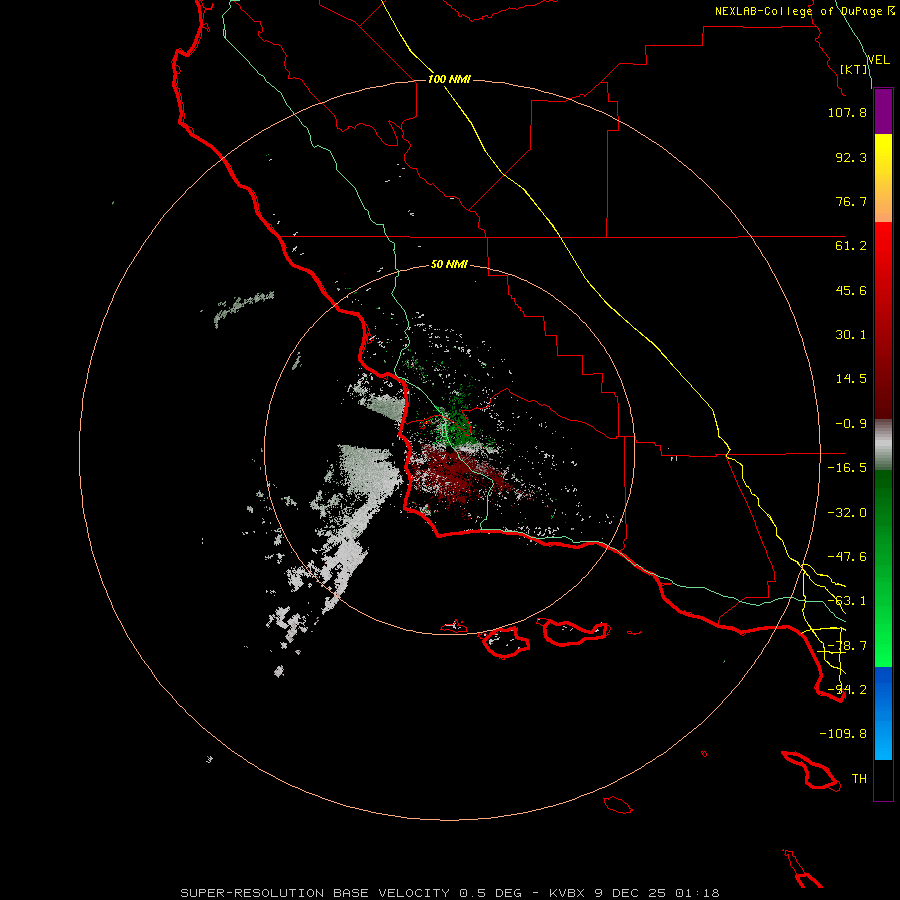Select the -63.1 velocity scale value
Viewport: 900px width, 900px height.
coord(847,601)
